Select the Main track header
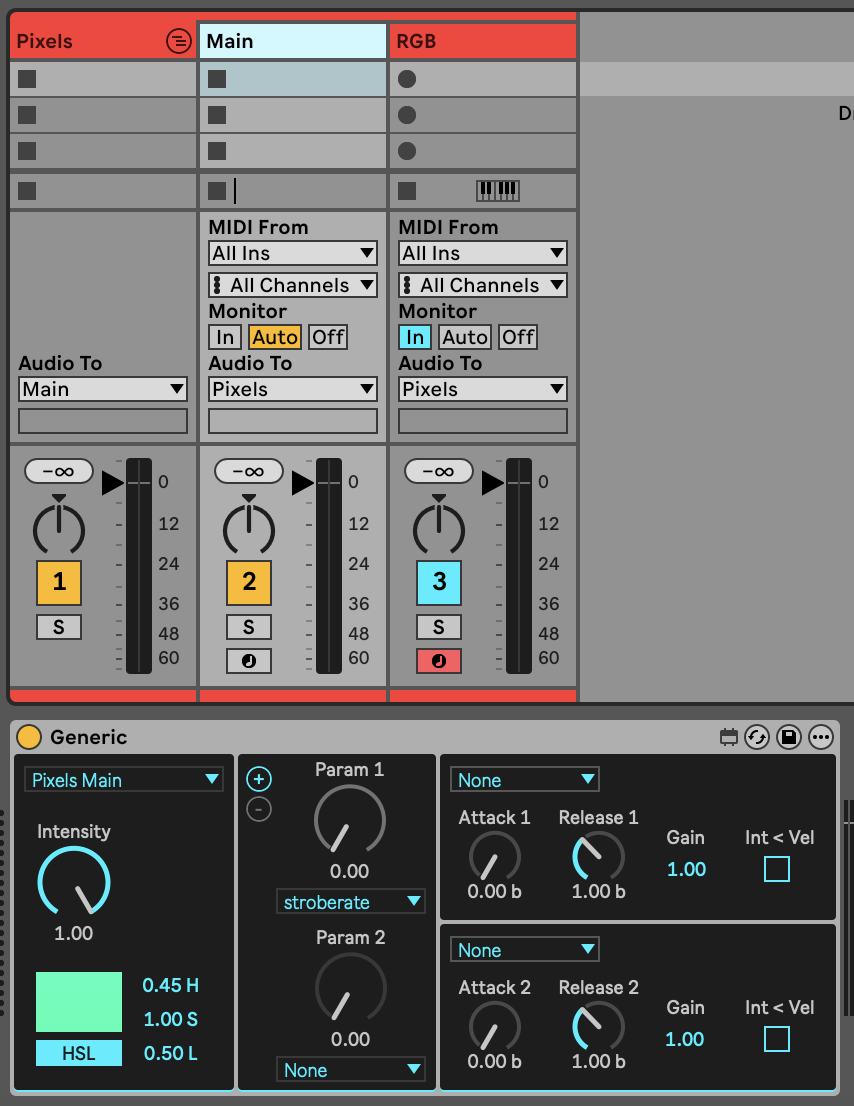854x1106 pixels. click(292, 41)
